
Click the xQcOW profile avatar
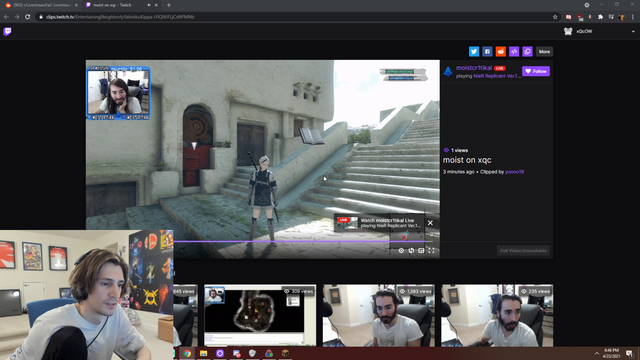click(x=568, y=31)
